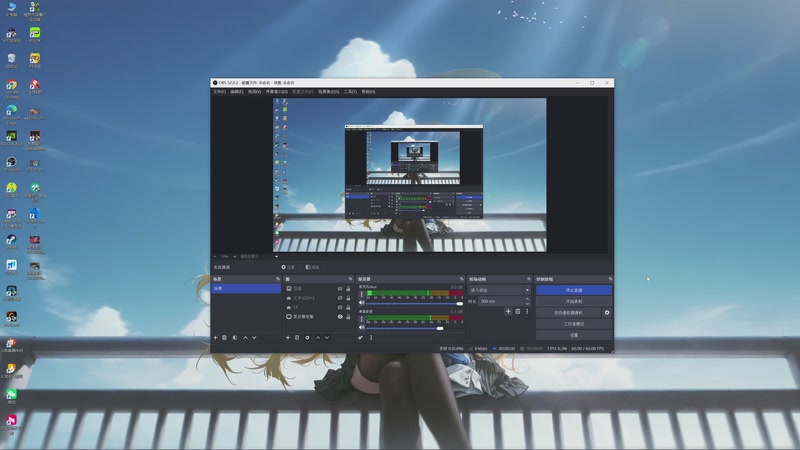Open the 停靠窗口(D) menu
Viewport: 800px width, 450px height.
pyautogui.click(x=277, y=92)
